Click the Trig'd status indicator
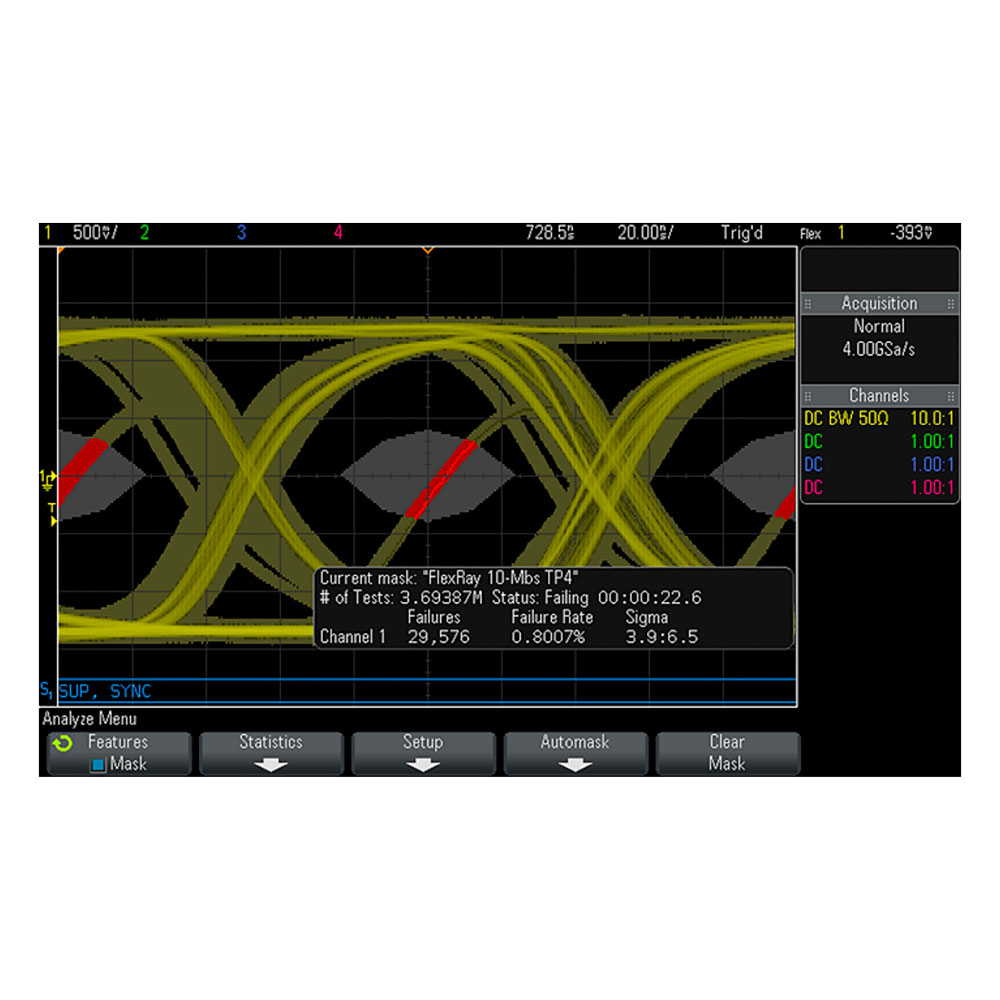The image size is (1000, 1000). [742, 232]
